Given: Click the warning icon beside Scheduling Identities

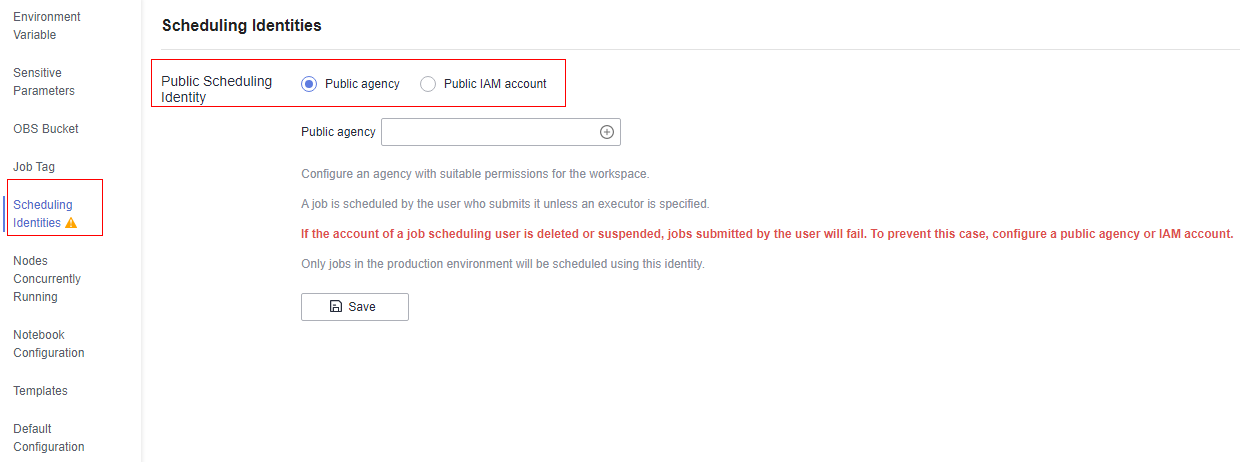Looking at the screenshot, I should click(x=71, y=223).
